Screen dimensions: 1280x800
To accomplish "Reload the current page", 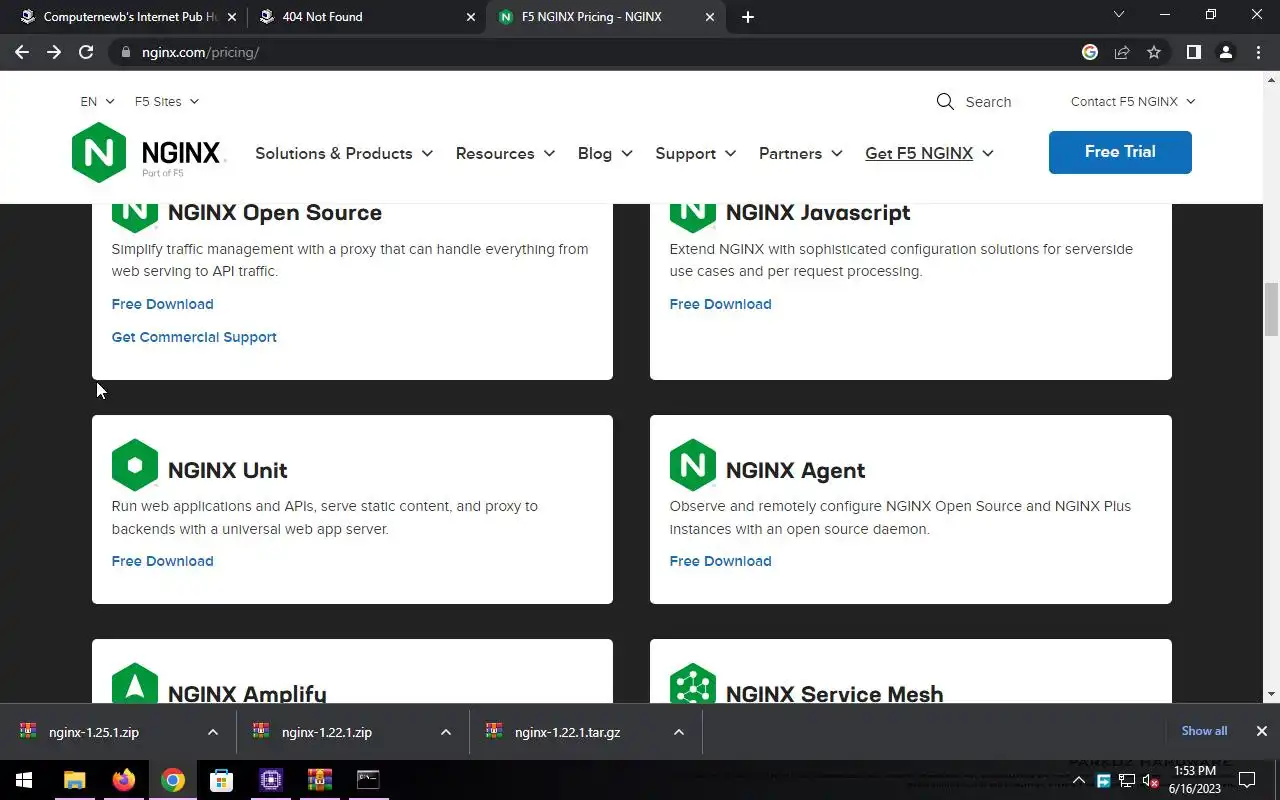I will tap(86, 52).
